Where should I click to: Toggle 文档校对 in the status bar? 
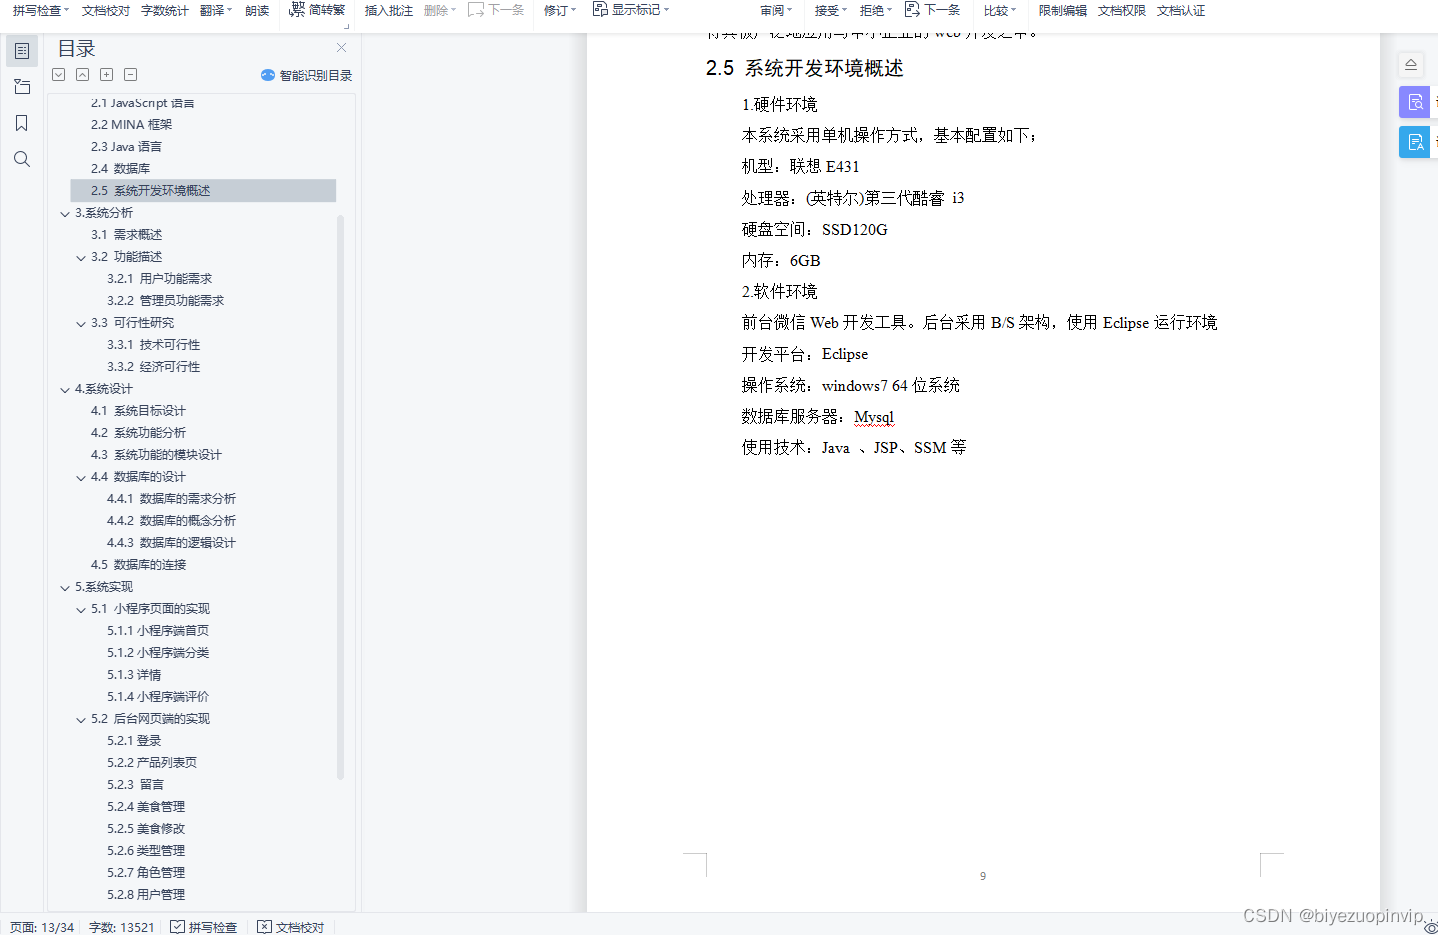[x=290, y=927]
